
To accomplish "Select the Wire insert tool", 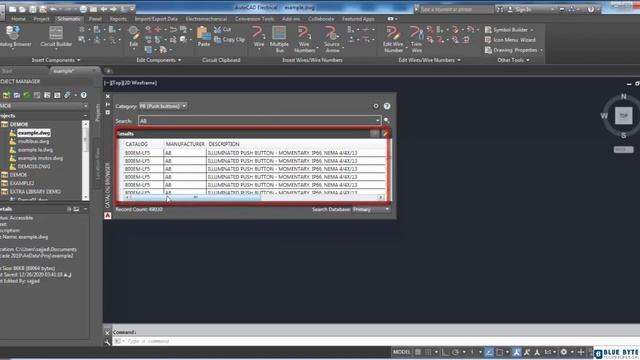I will [259, 37].
